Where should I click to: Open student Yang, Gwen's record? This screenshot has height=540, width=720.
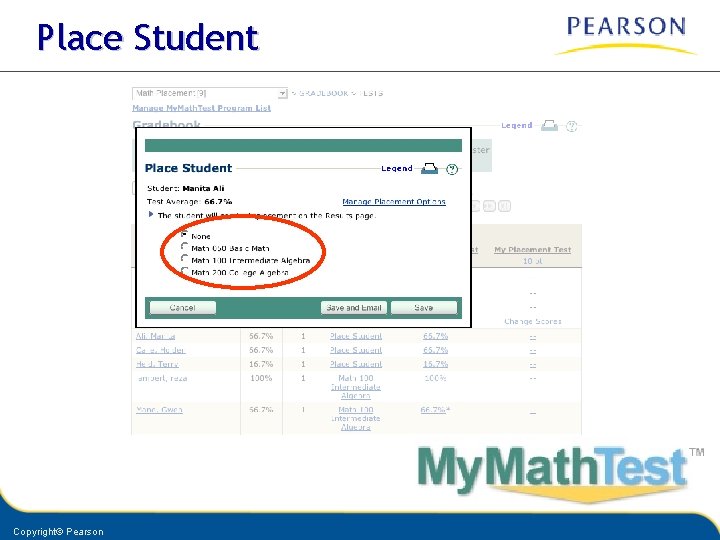[159, 410]
